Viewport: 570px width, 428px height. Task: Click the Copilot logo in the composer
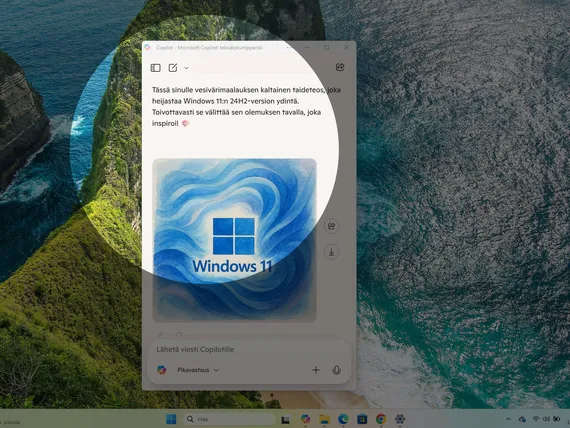[x=162, y=370]
